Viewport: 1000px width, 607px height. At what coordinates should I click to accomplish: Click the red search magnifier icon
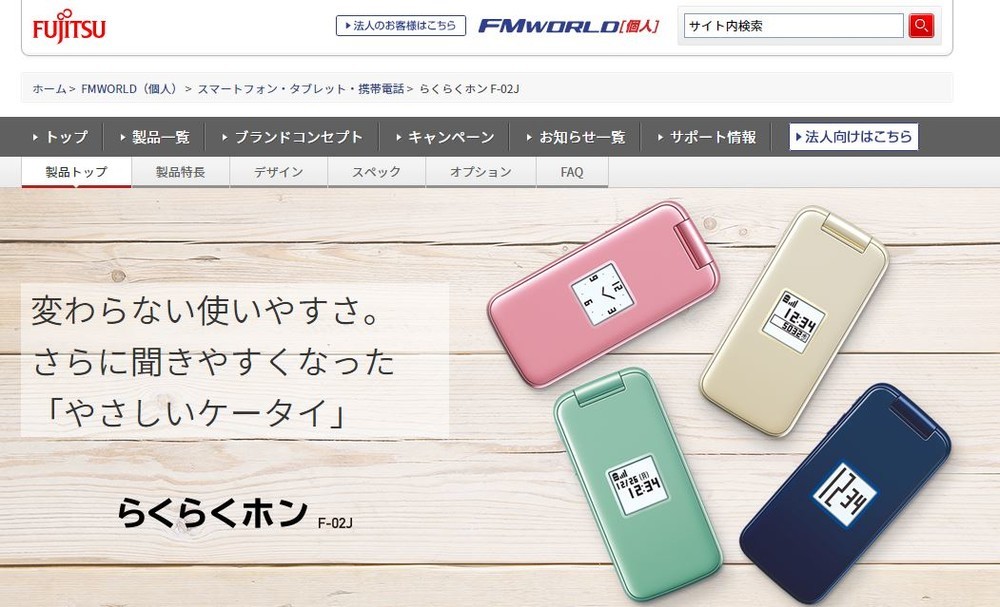(x=921, y=26)
